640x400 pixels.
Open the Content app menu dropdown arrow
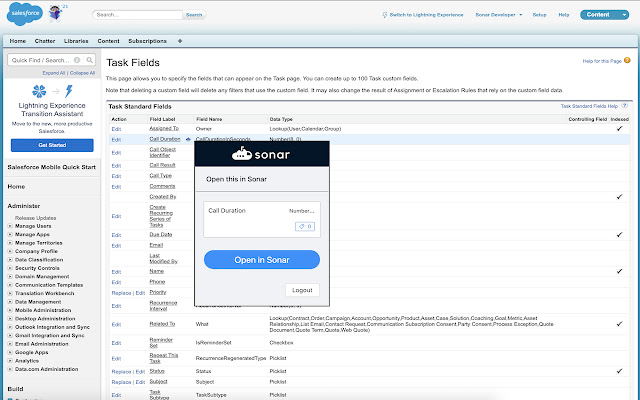pyautogui.click(x=624, y=15)
